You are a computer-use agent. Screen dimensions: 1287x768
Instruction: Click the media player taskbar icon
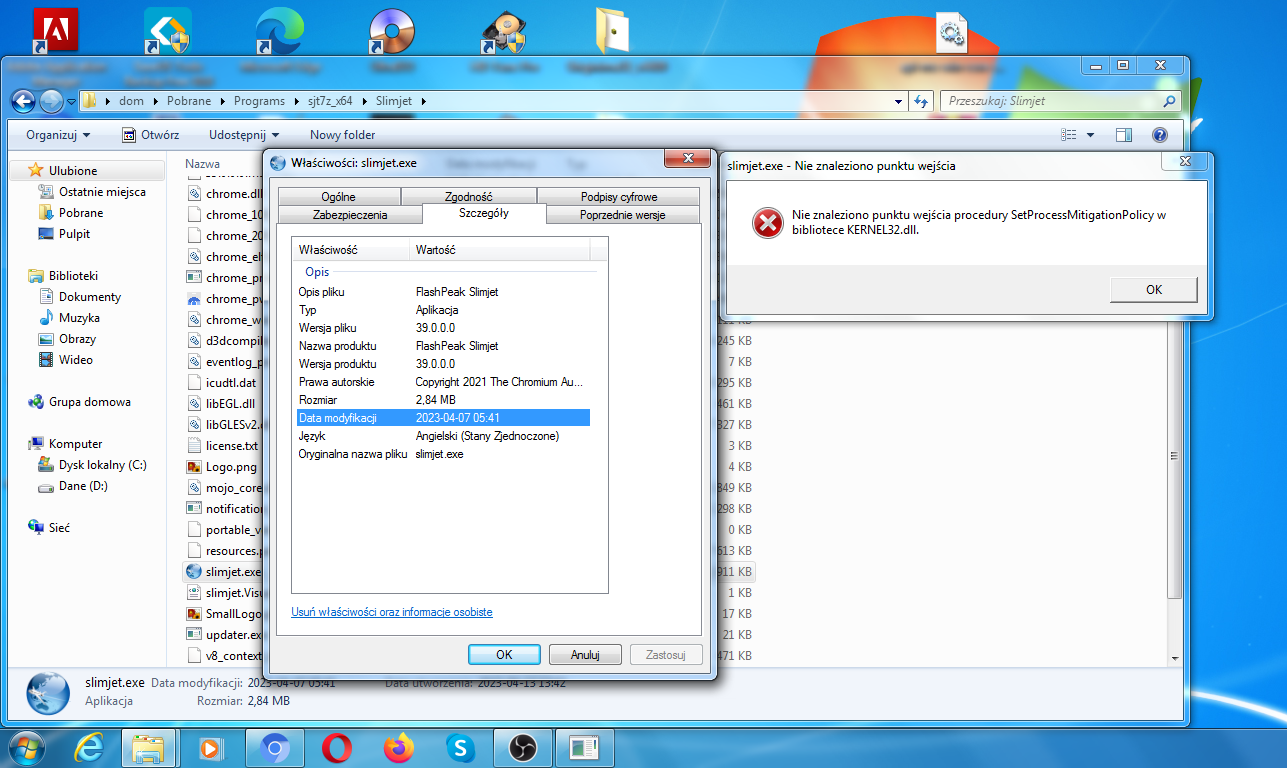(211, 747)
